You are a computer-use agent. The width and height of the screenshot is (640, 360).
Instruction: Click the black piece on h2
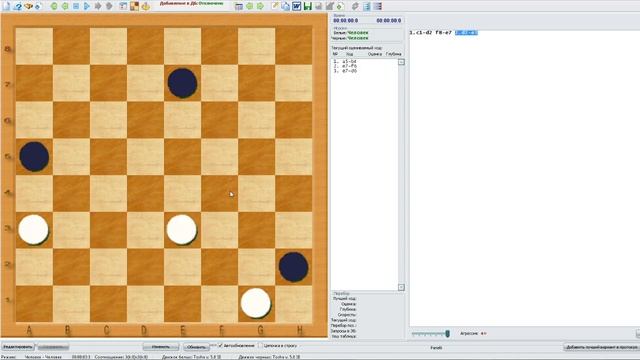[293, 267]
